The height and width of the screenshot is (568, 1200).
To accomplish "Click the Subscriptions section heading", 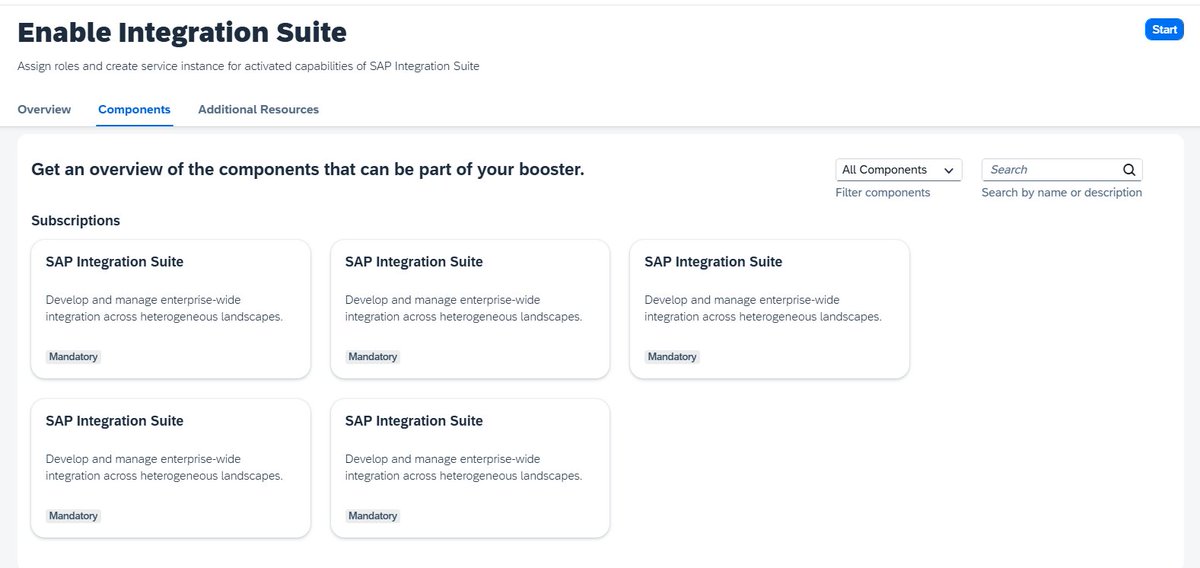I will (x=76, y=220).
